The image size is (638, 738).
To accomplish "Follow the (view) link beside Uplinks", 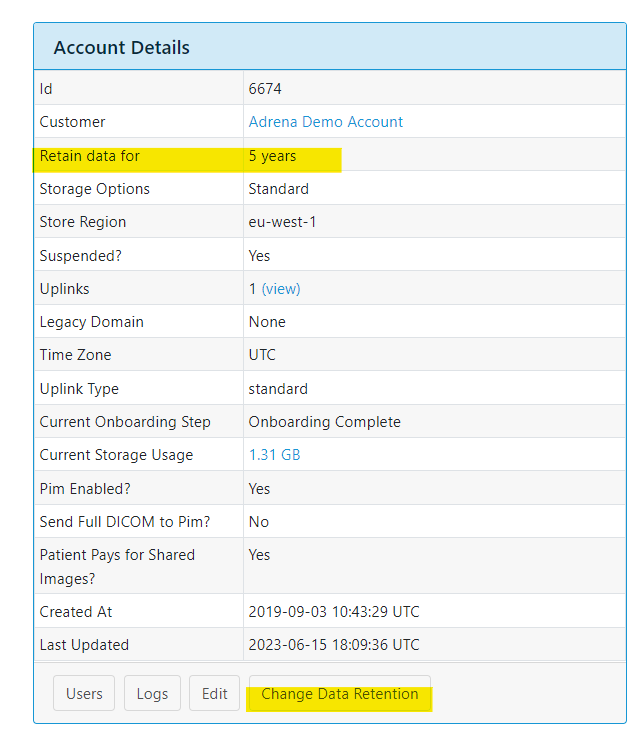I will 281,288.
